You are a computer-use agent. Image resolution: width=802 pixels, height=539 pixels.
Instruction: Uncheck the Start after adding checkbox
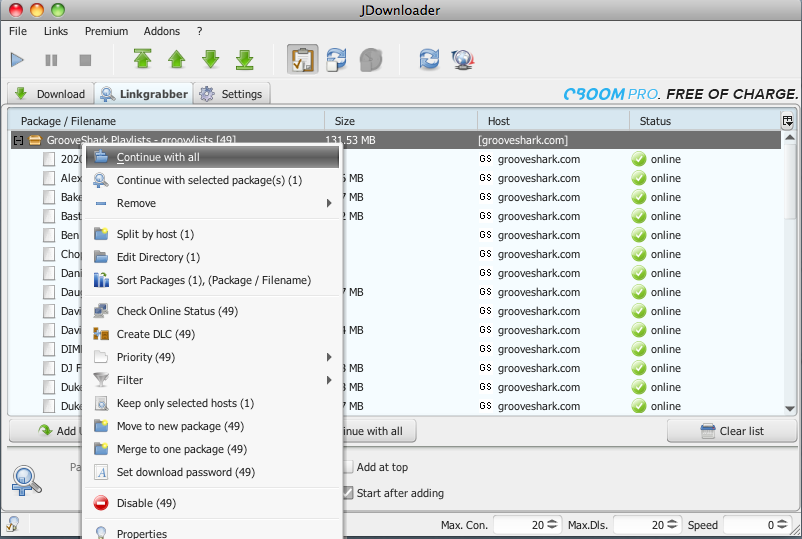[347, 493]
